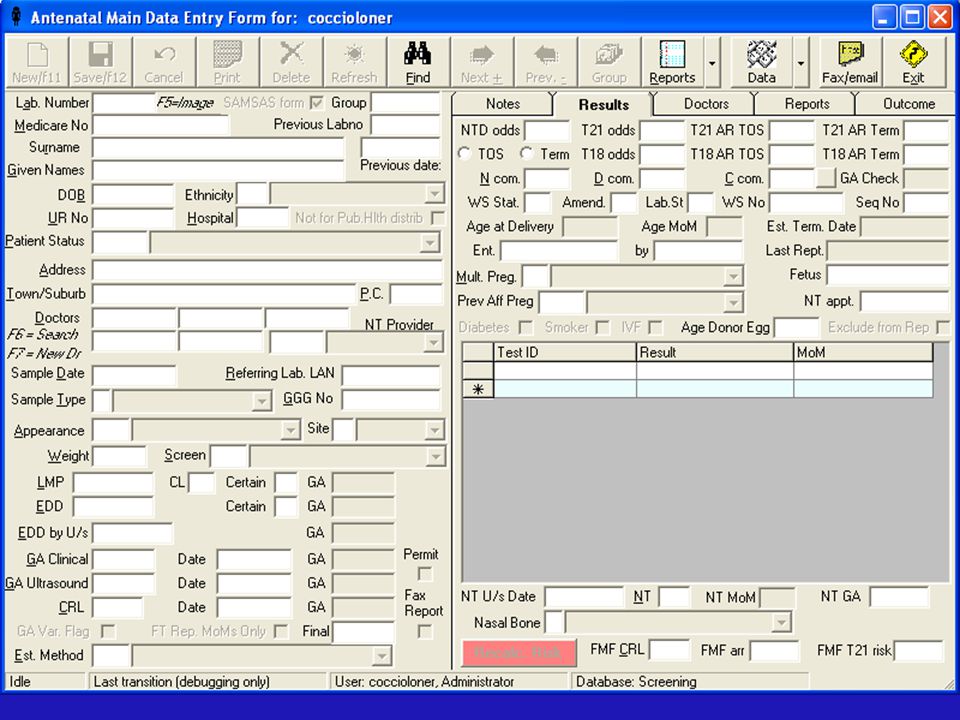Open the Patient Status dropdown list
960x720 pixels.
click(x=430, y=242)
